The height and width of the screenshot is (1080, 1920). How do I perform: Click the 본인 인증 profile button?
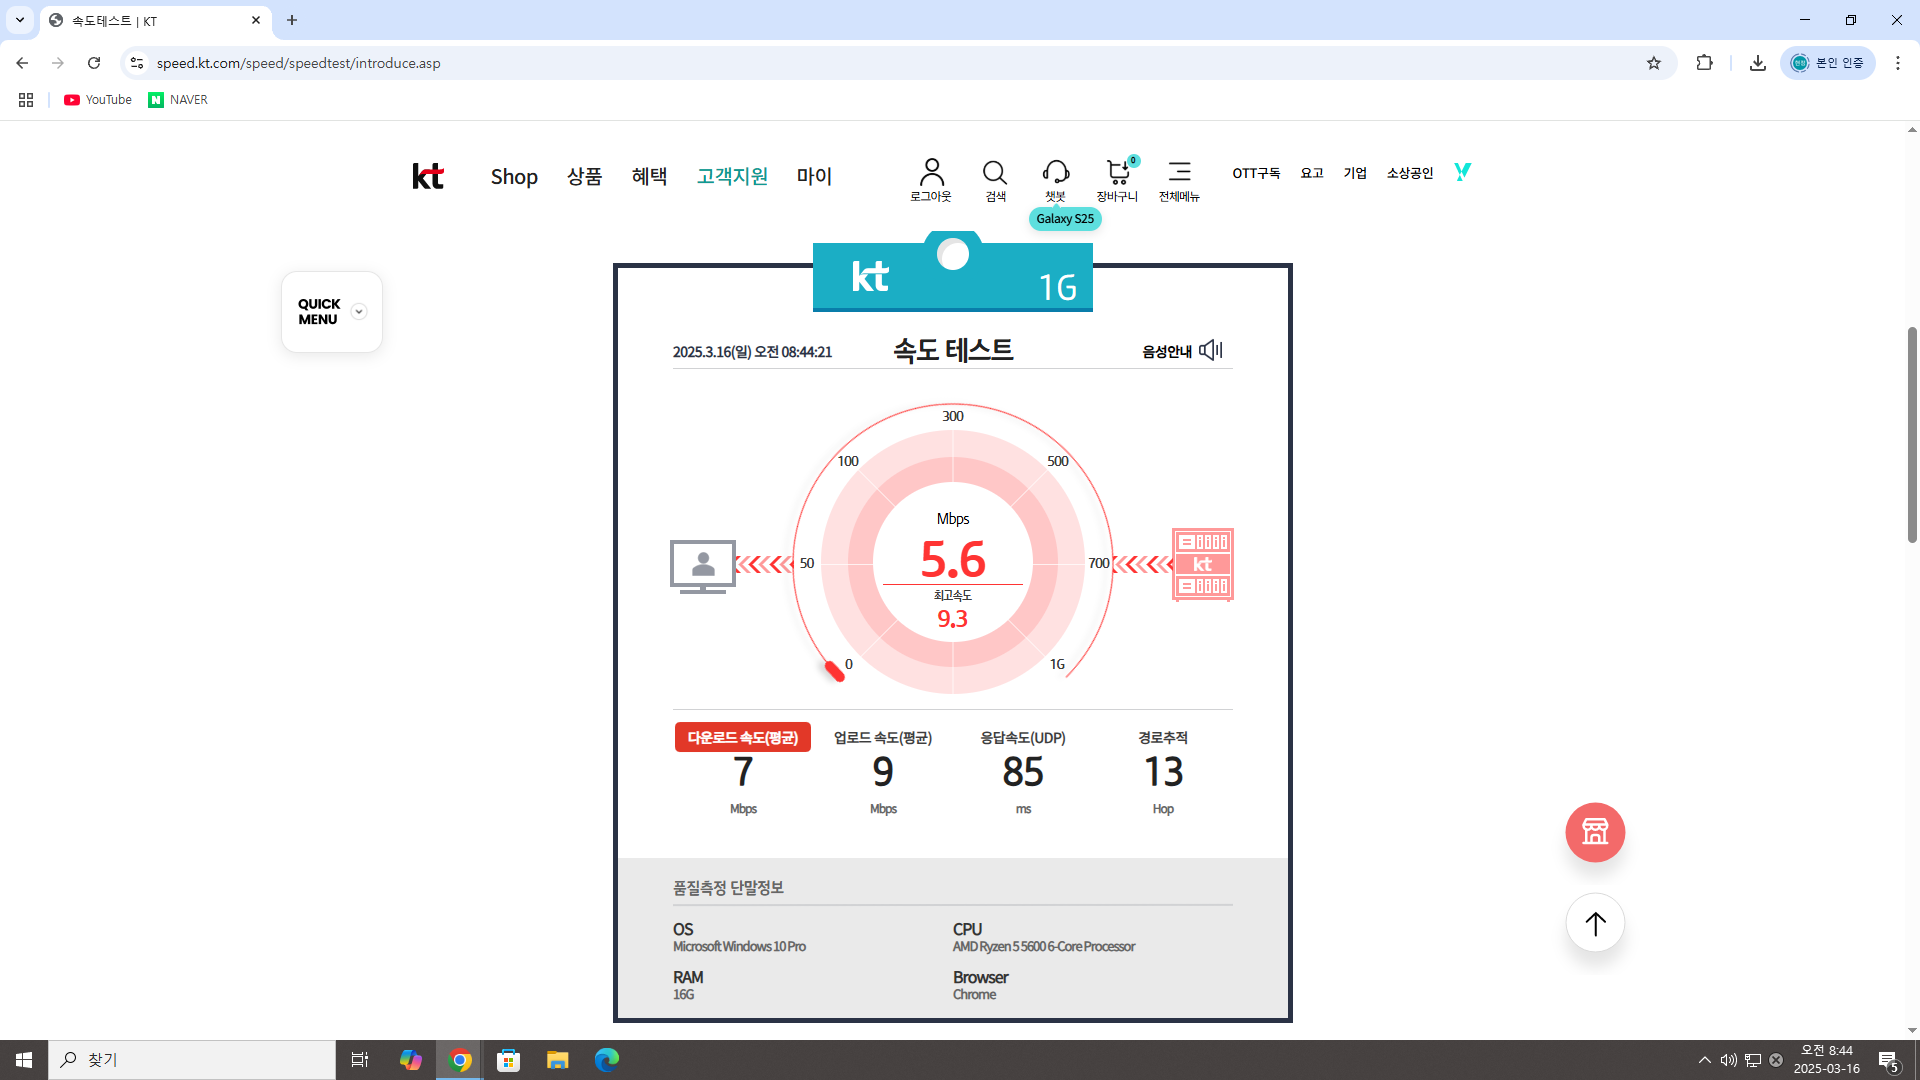point(1828,63)
